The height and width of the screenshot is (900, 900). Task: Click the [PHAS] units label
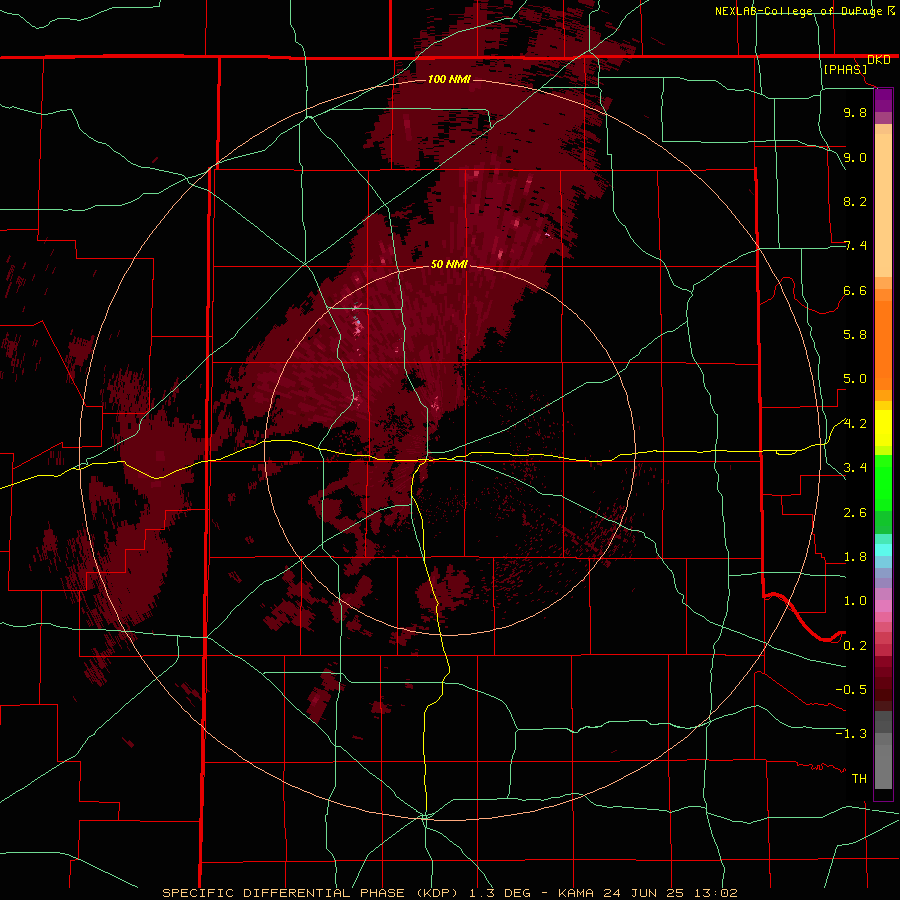pyautogui.click(x=845, y=69)
